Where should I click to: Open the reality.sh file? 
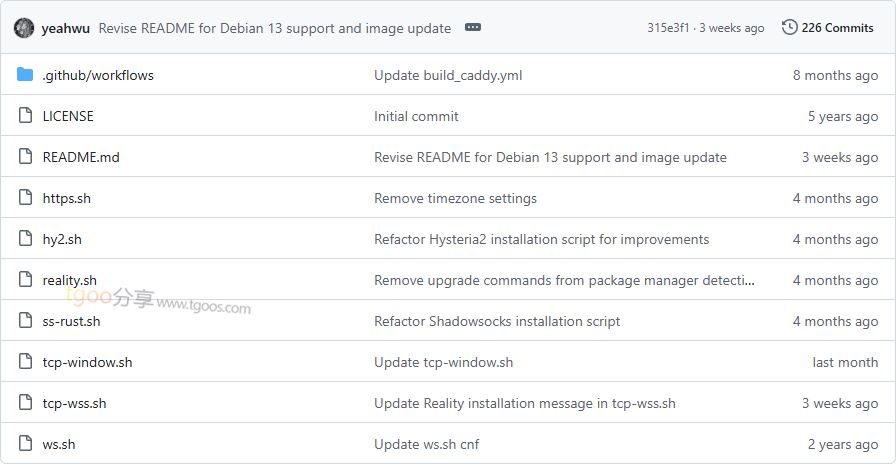[69, 280]
